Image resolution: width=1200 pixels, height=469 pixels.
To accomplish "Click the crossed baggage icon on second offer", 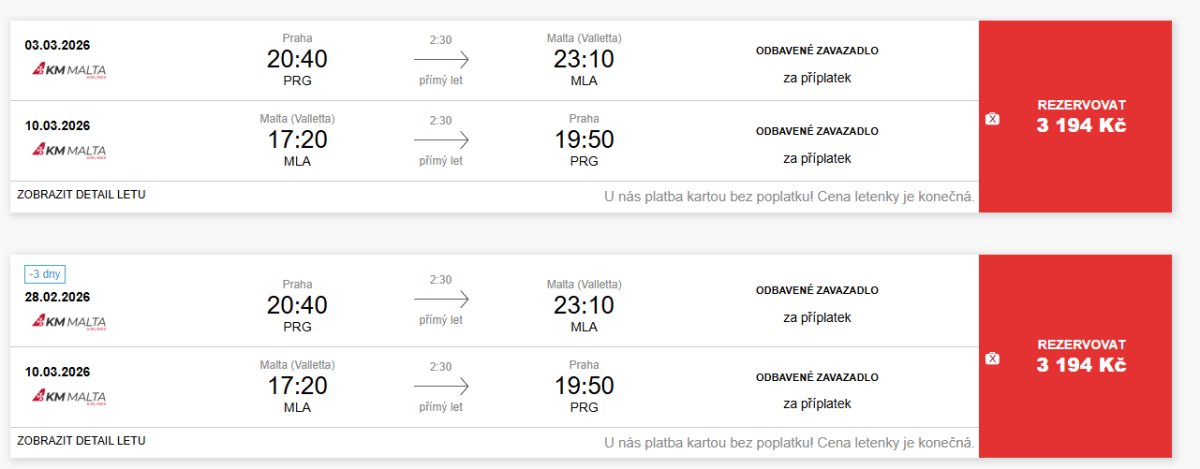I will pos(992,358).
